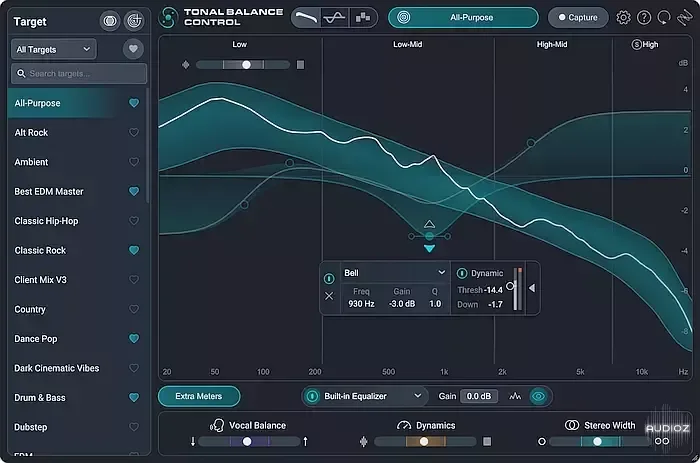Screen dimensions: 700x463
Task: Click the down triangle below EQ node
Action: point(429,249)
